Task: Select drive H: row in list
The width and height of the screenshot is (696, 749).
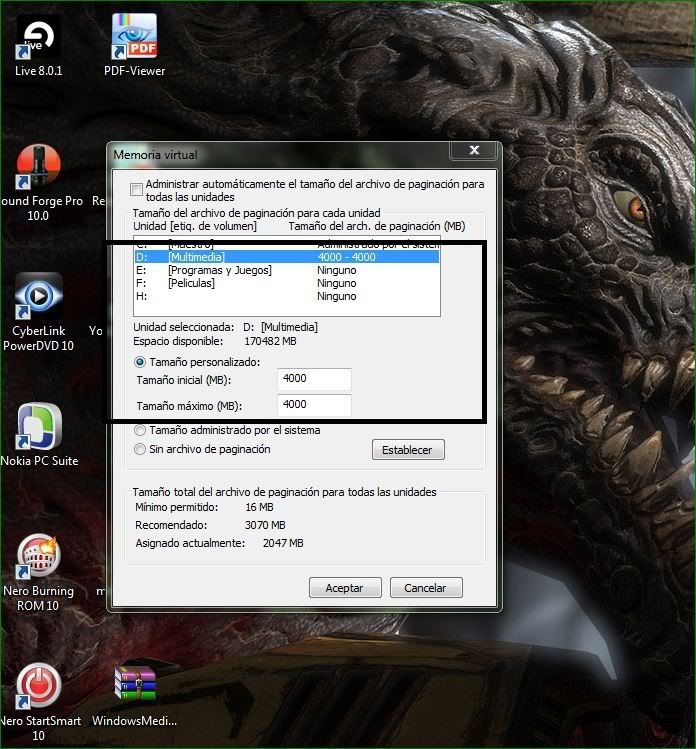Action: pyautogui.click(x=287, y=296)
